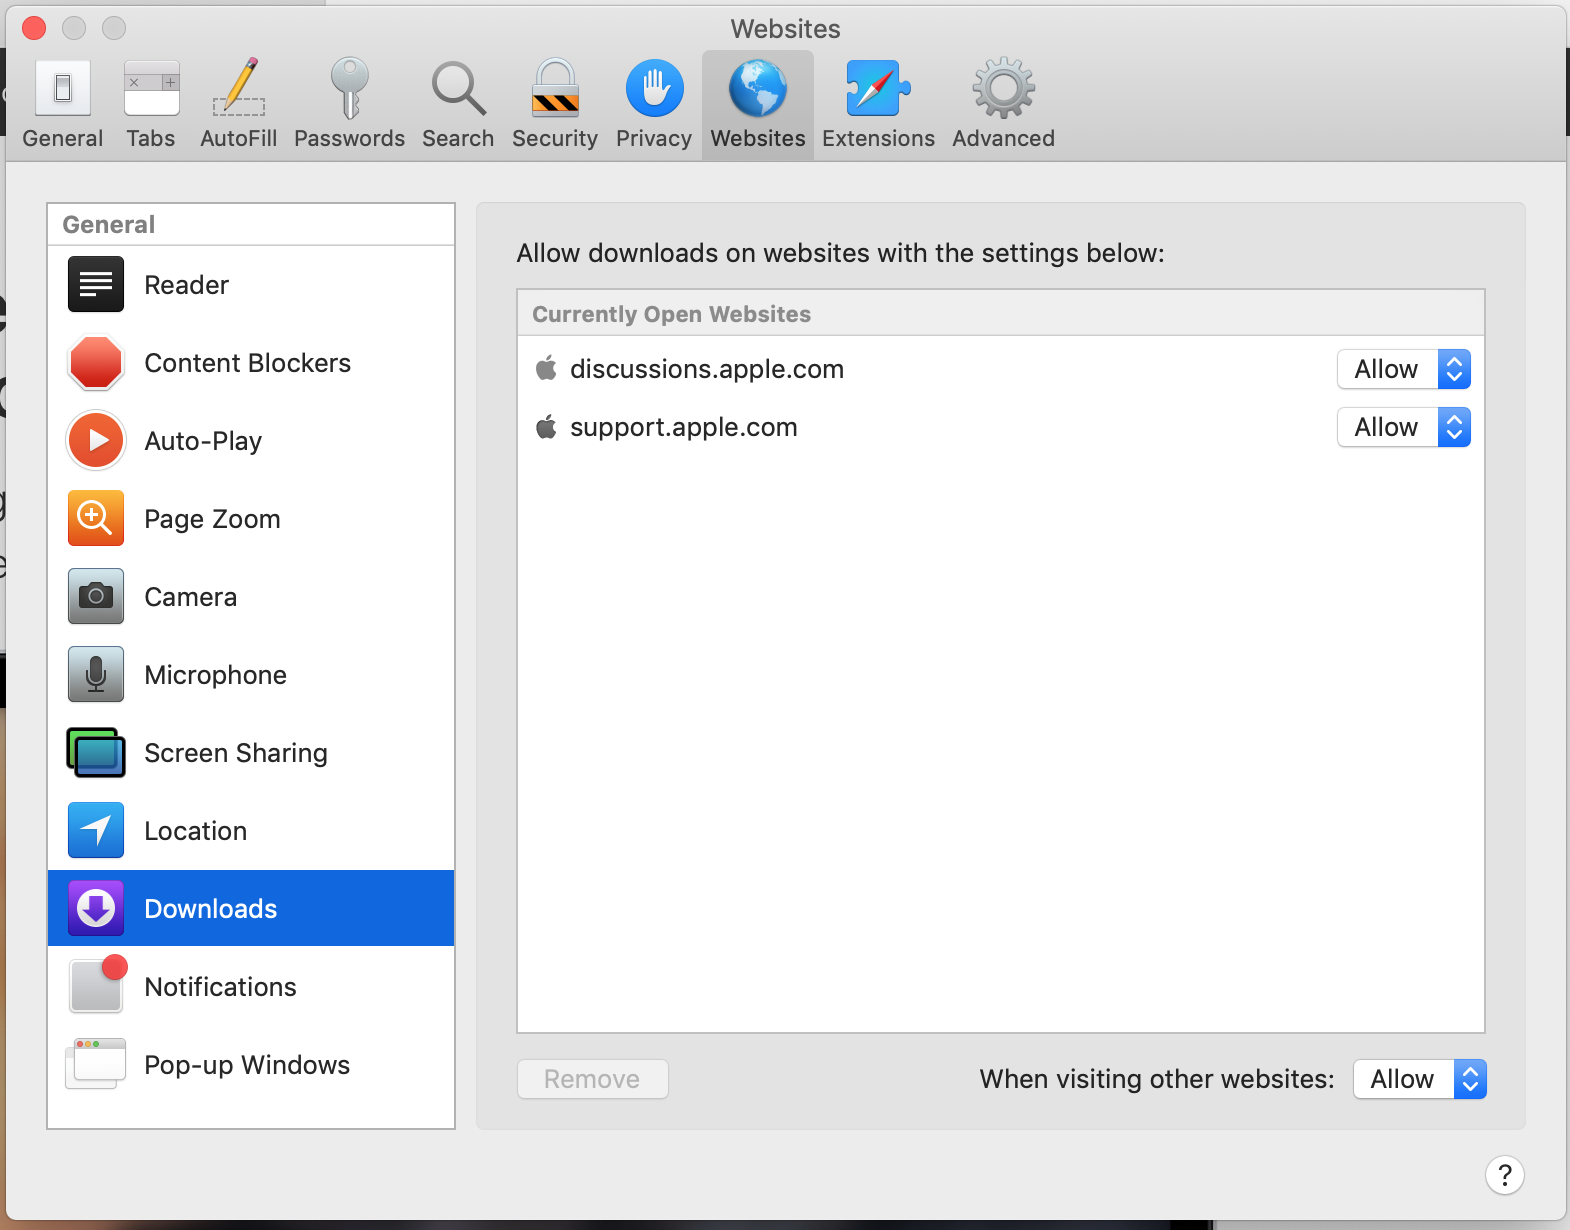Open the AutoFill pencil icon
Viewport: 1570px width, 1230px height.
tap(239, 88)
